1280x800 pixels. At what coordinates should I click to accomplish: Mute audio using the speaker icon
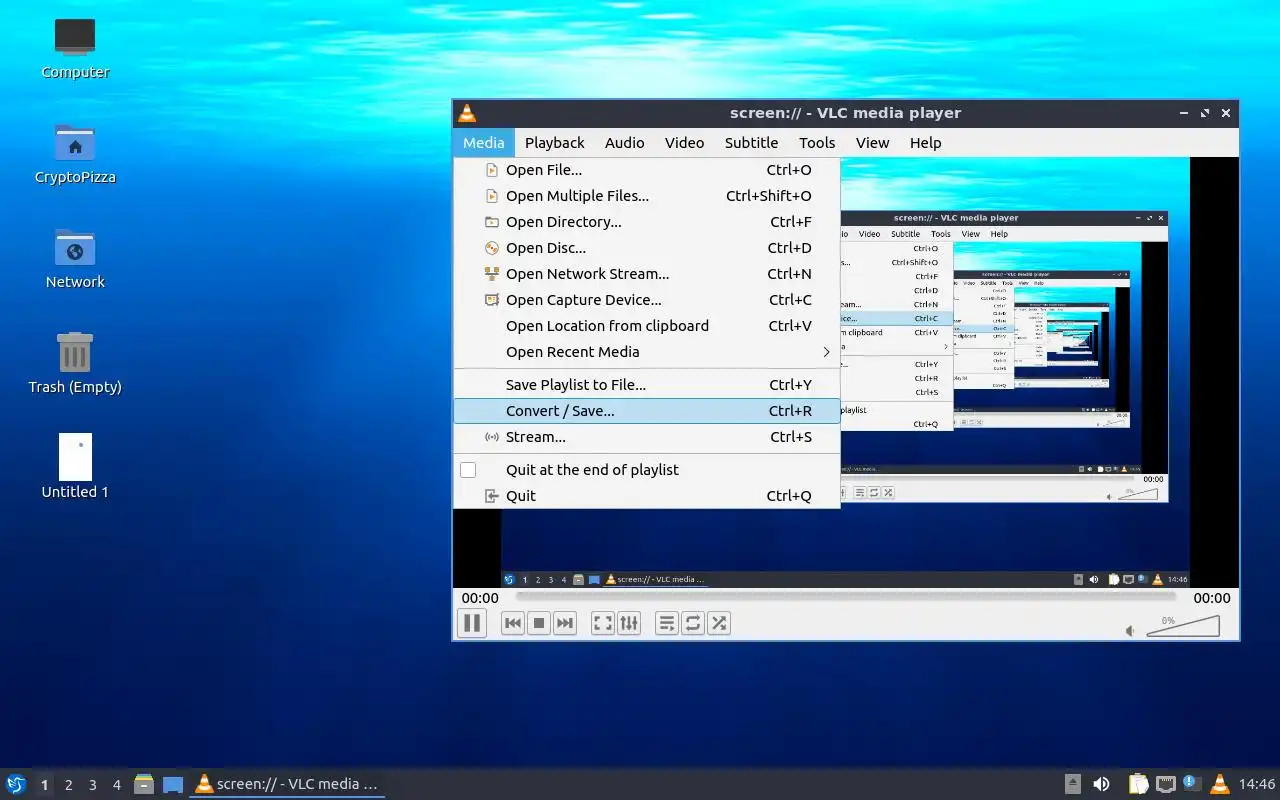[1130, 631]
